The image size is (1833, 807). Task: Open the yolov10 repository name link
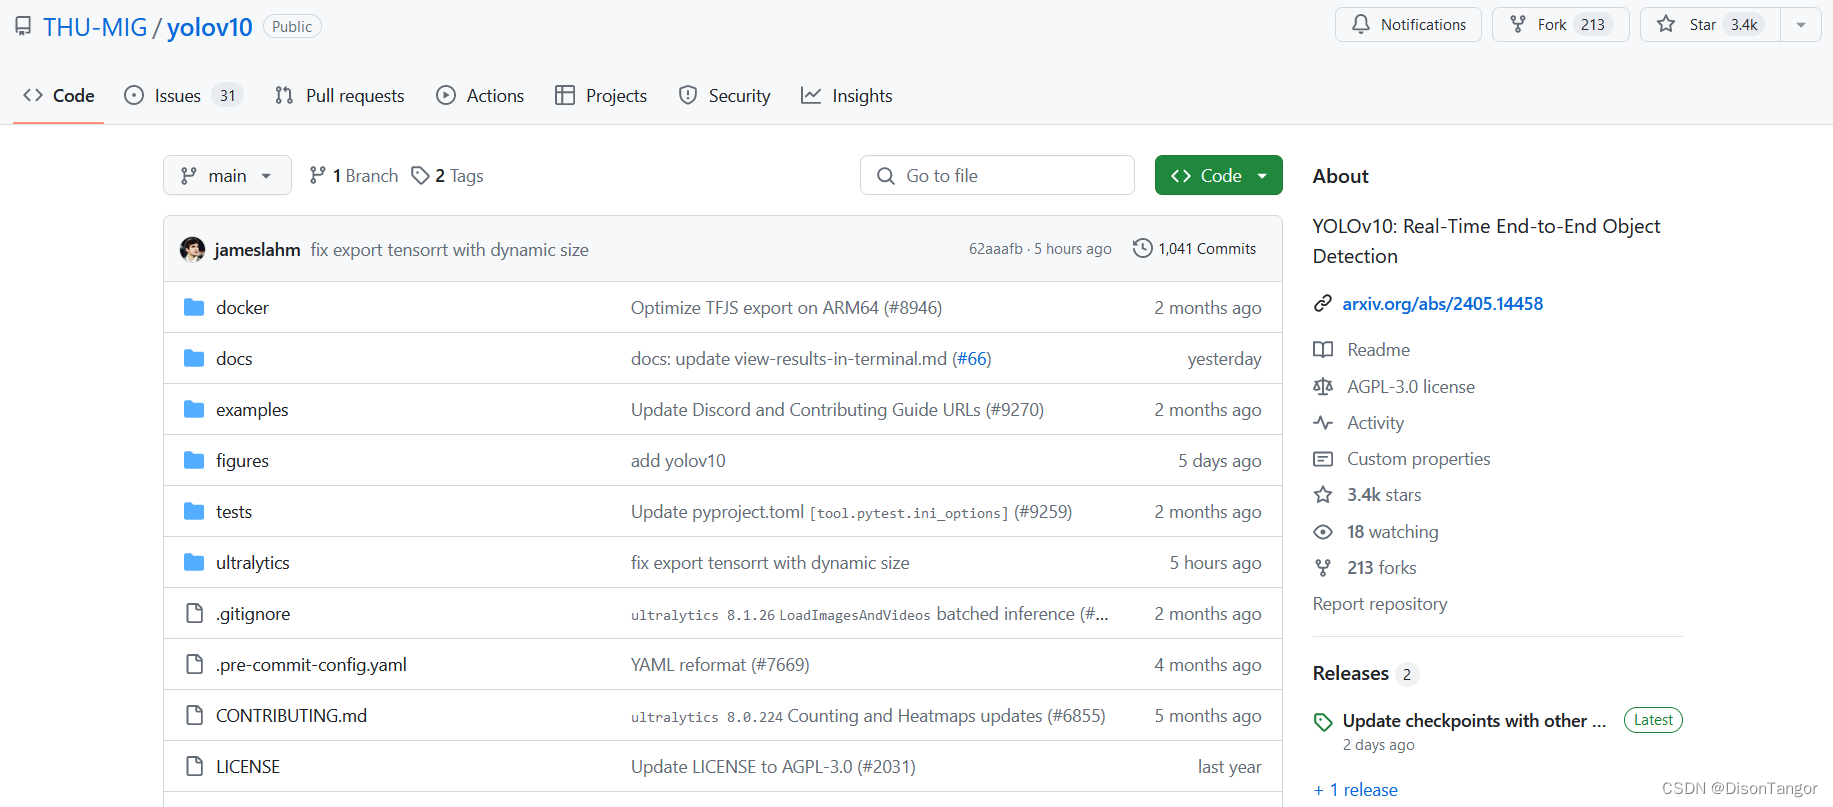pyautogui.click(x=210, y=27)
